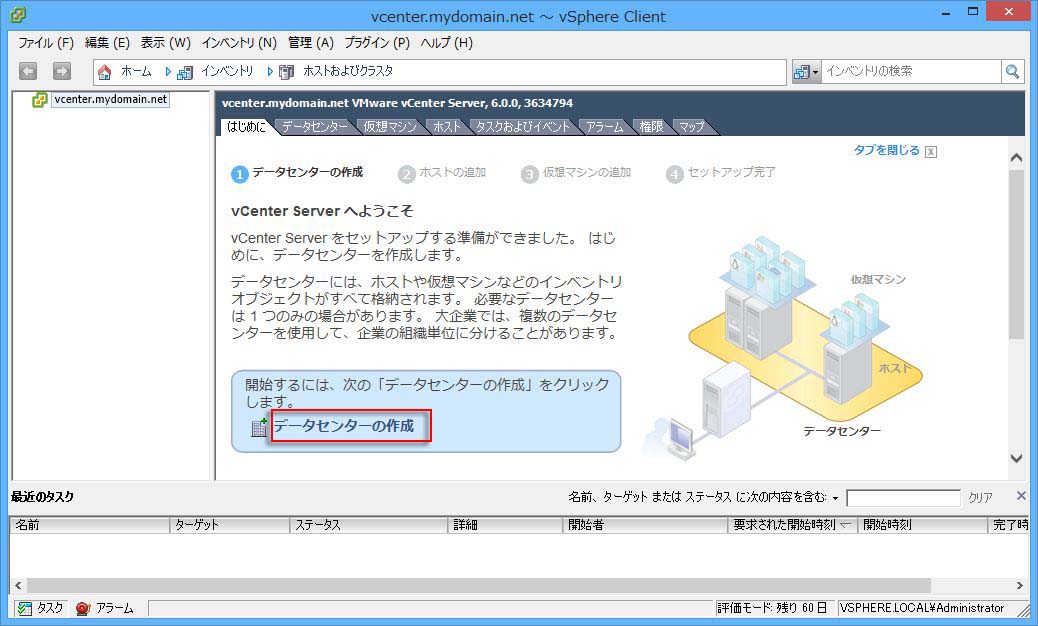Switch to the データセンター tab
The height and width of the screenshot is (626, 1038).
[314, 126]
